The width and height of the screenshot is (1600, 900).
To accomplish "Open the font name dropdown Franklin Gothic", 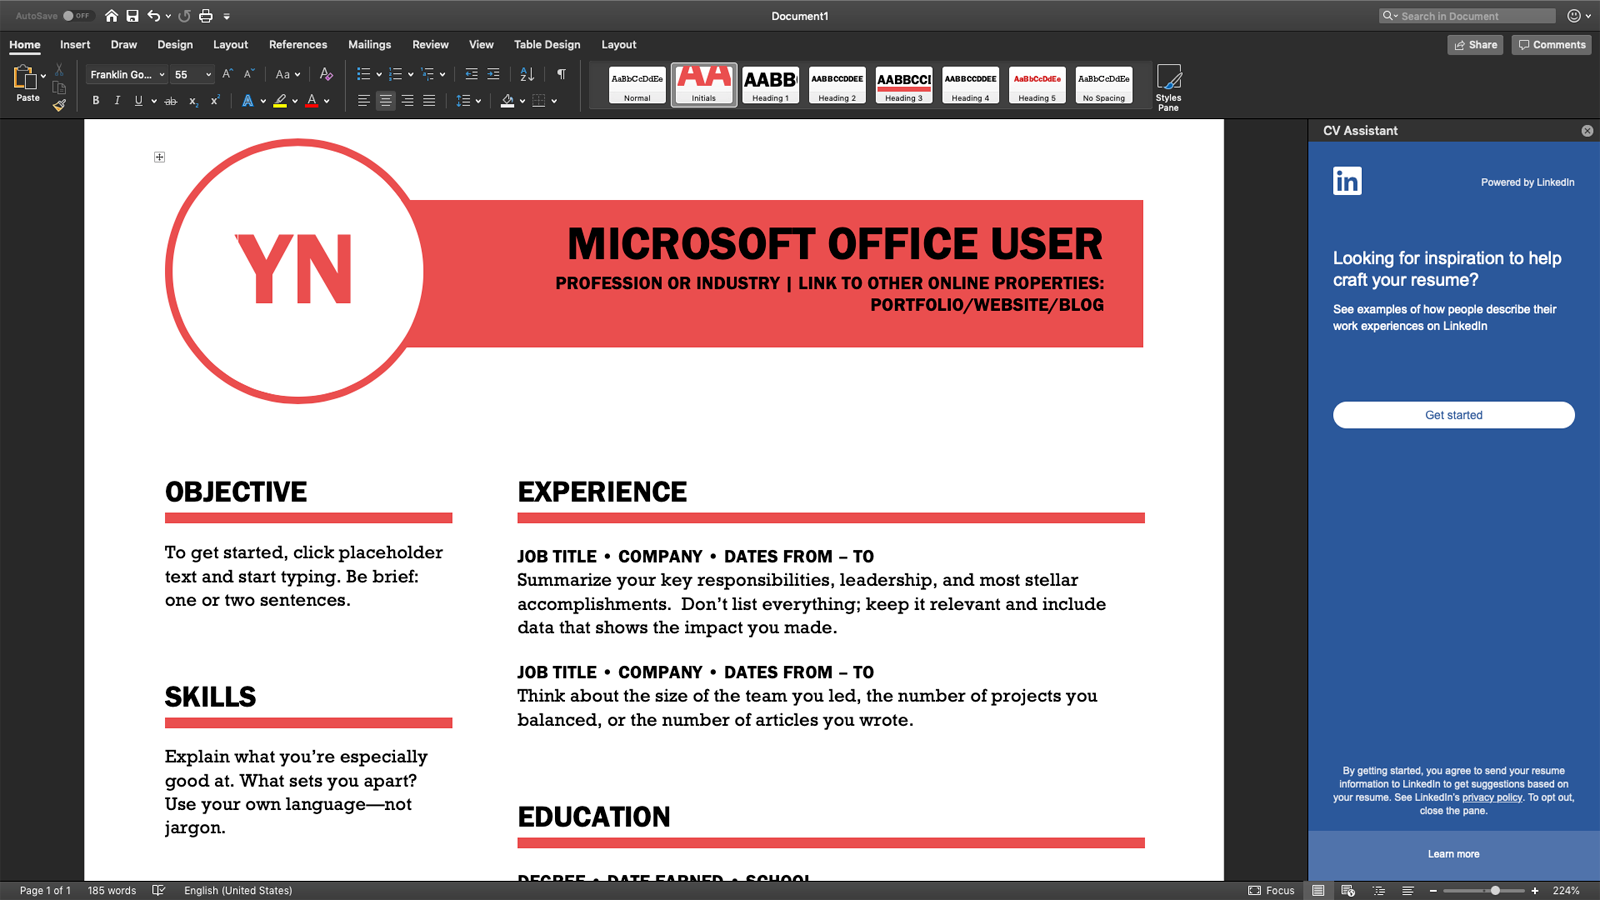I will 162,75.
